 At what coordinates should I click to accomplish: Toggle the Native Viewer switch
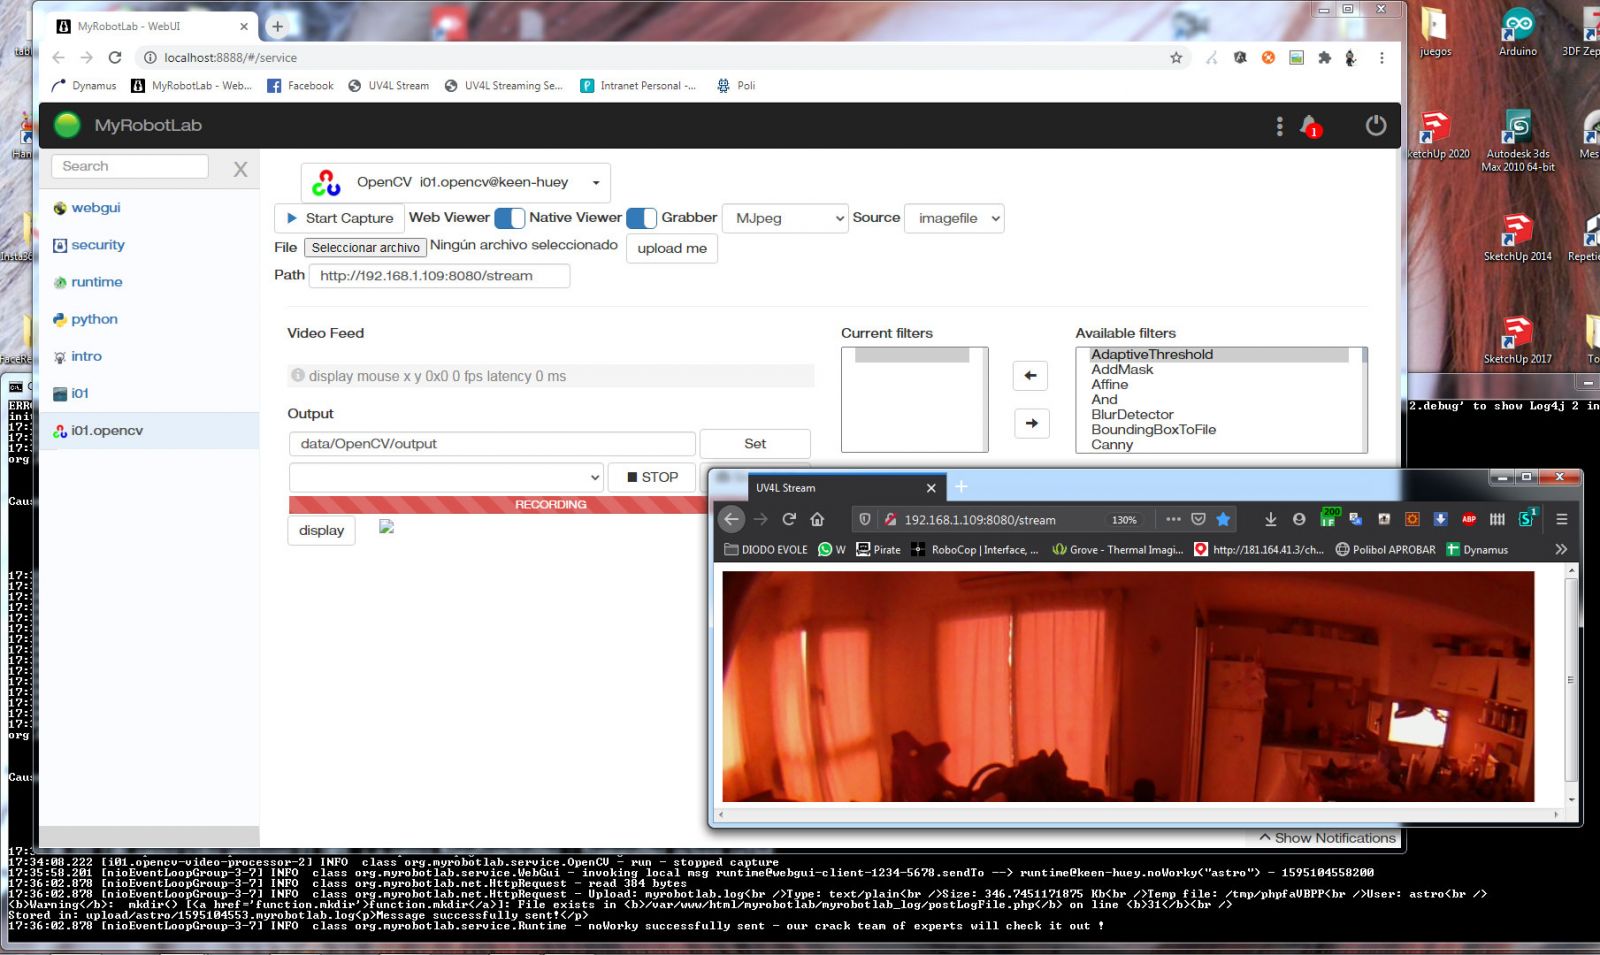pyautogui.click(x=641, y=218)
